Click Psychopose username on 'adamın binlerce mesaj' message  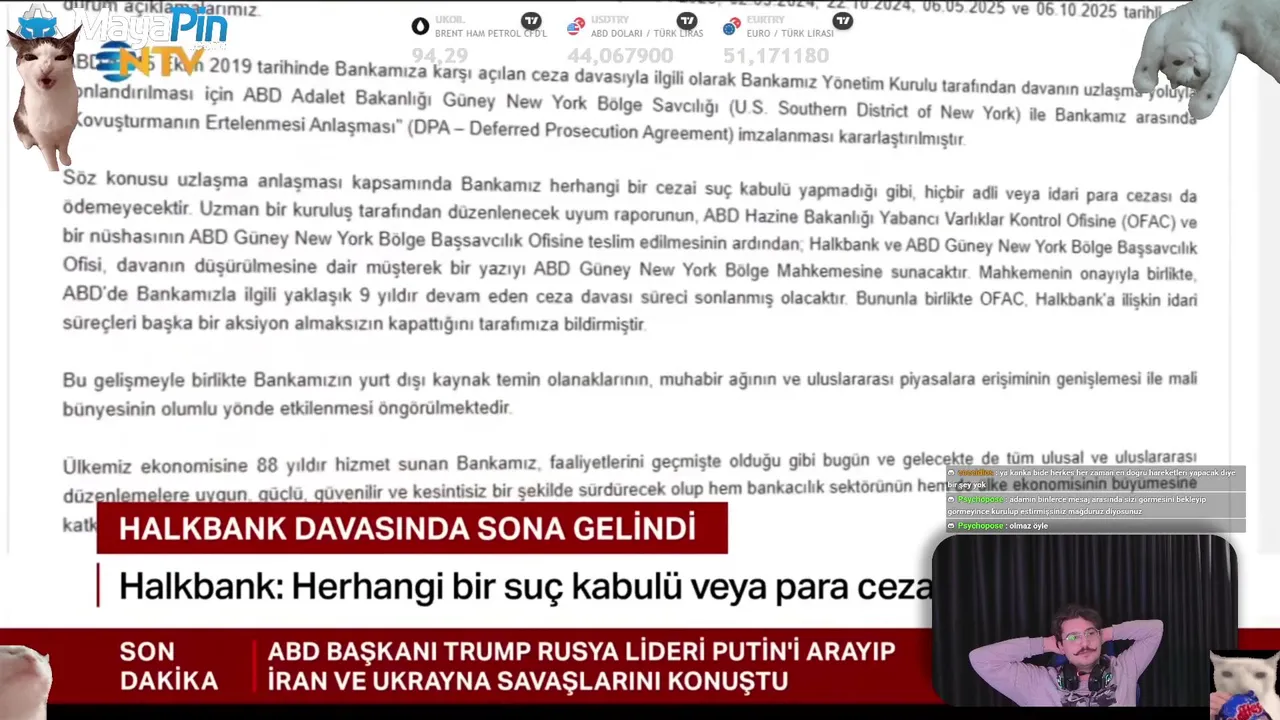click(x=981, y=499)
